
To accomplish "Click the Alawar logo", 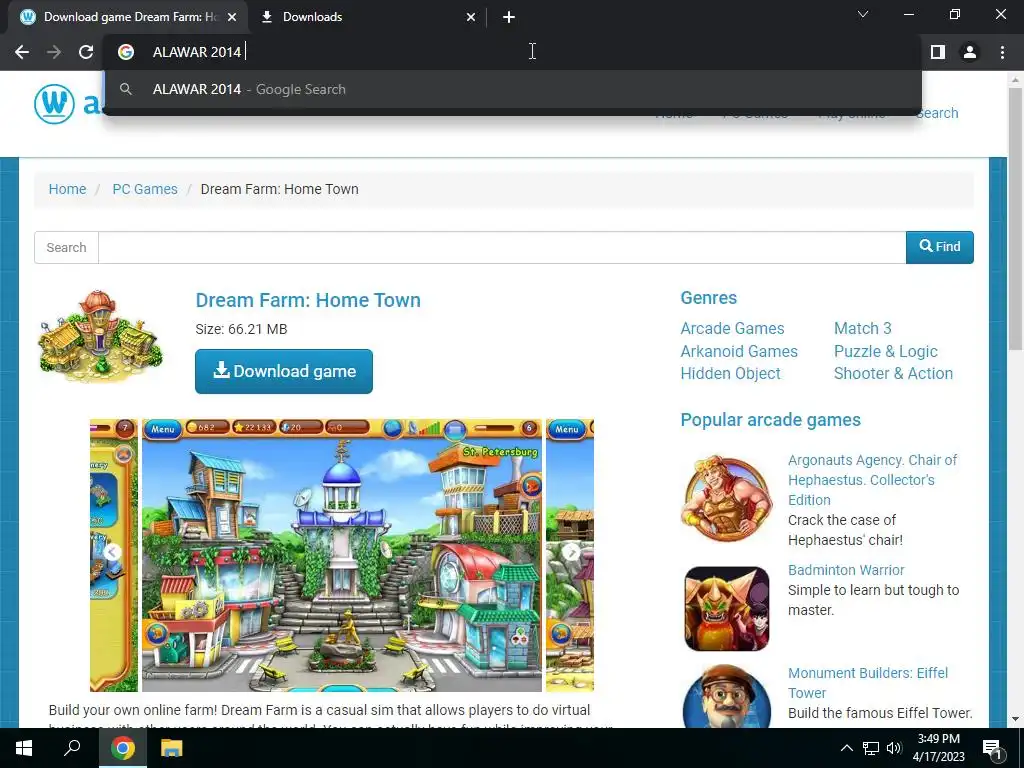I will (69, 103).
